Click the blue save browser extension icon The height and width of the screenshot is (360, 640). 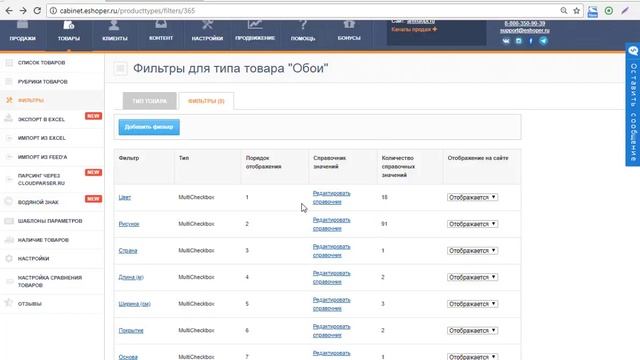point(593,11)
